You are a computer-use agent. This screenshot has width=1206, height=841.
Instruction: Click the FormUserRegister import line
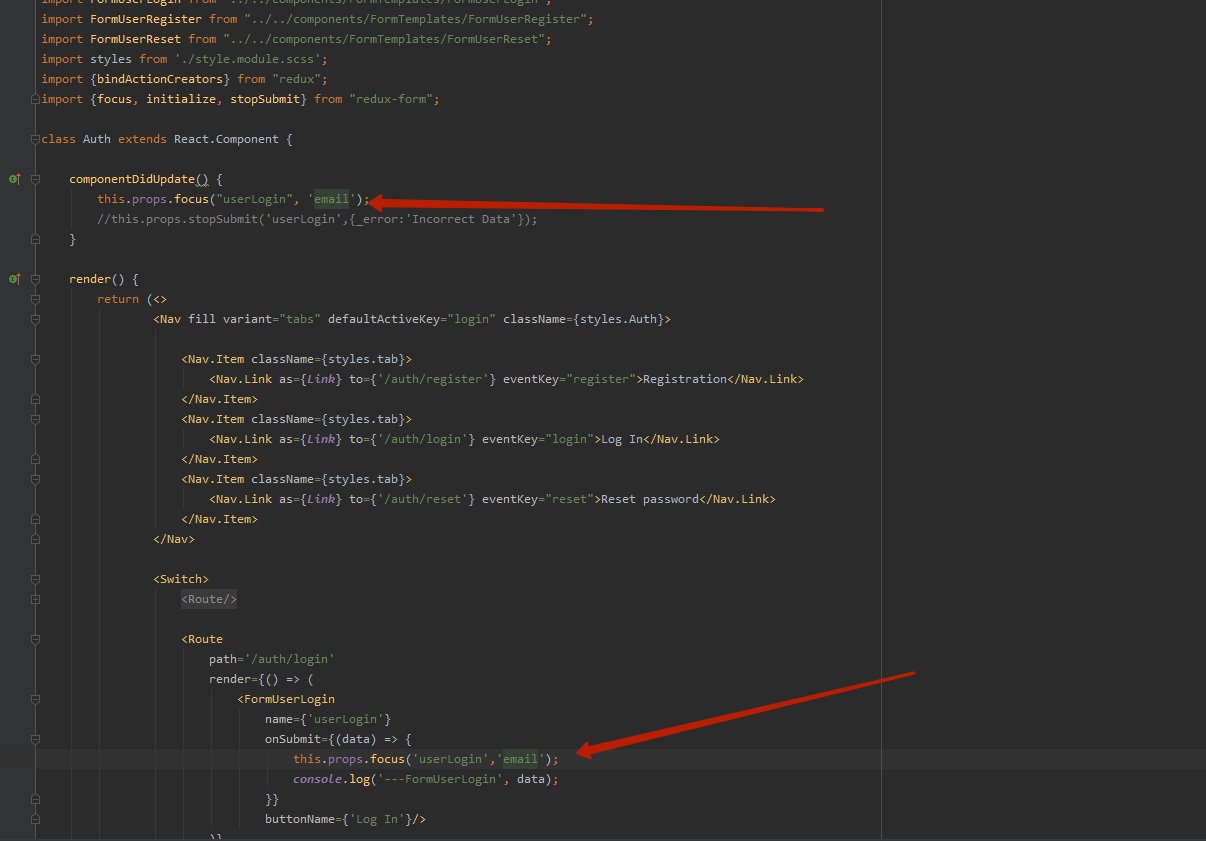click(x=317, y=19)
